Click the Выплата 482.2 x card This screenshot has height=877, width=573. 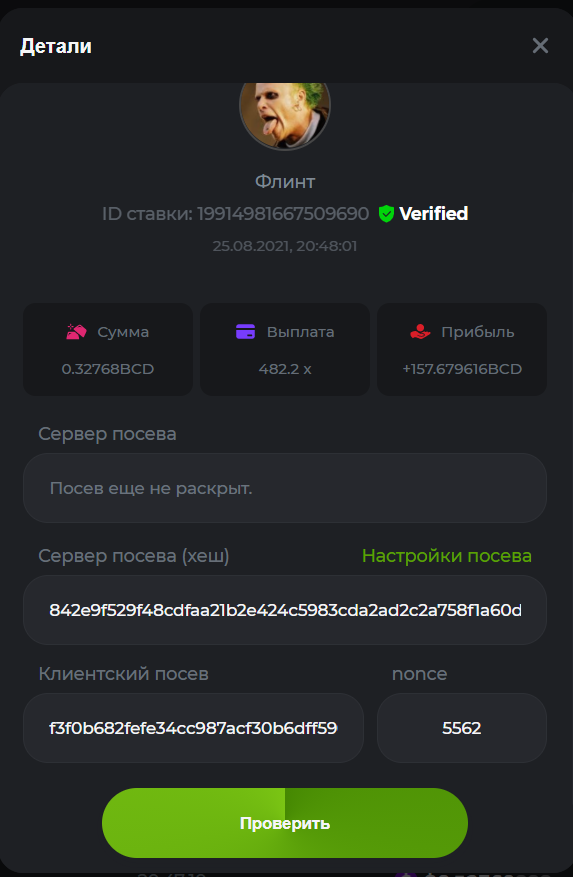(285, 350)
